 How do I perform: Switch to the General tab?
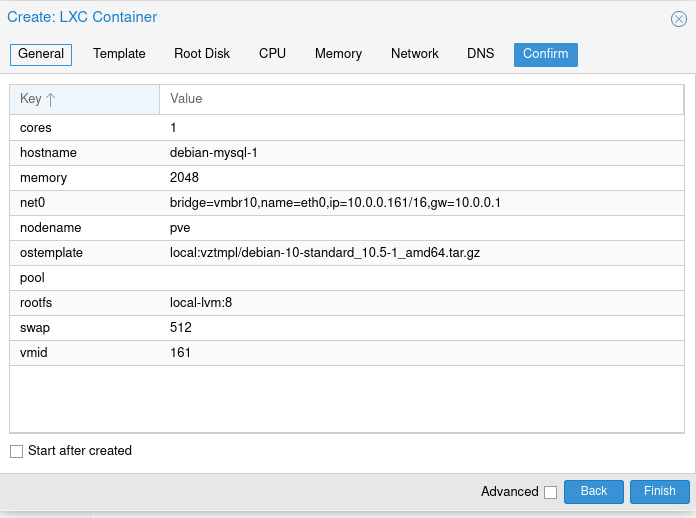[x=41, y=55]
